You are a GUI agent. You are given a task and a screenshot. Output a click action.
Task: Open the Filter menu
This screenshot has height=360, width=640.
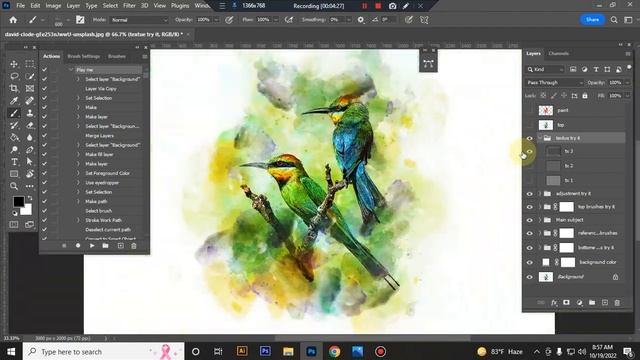pos(129,6)
